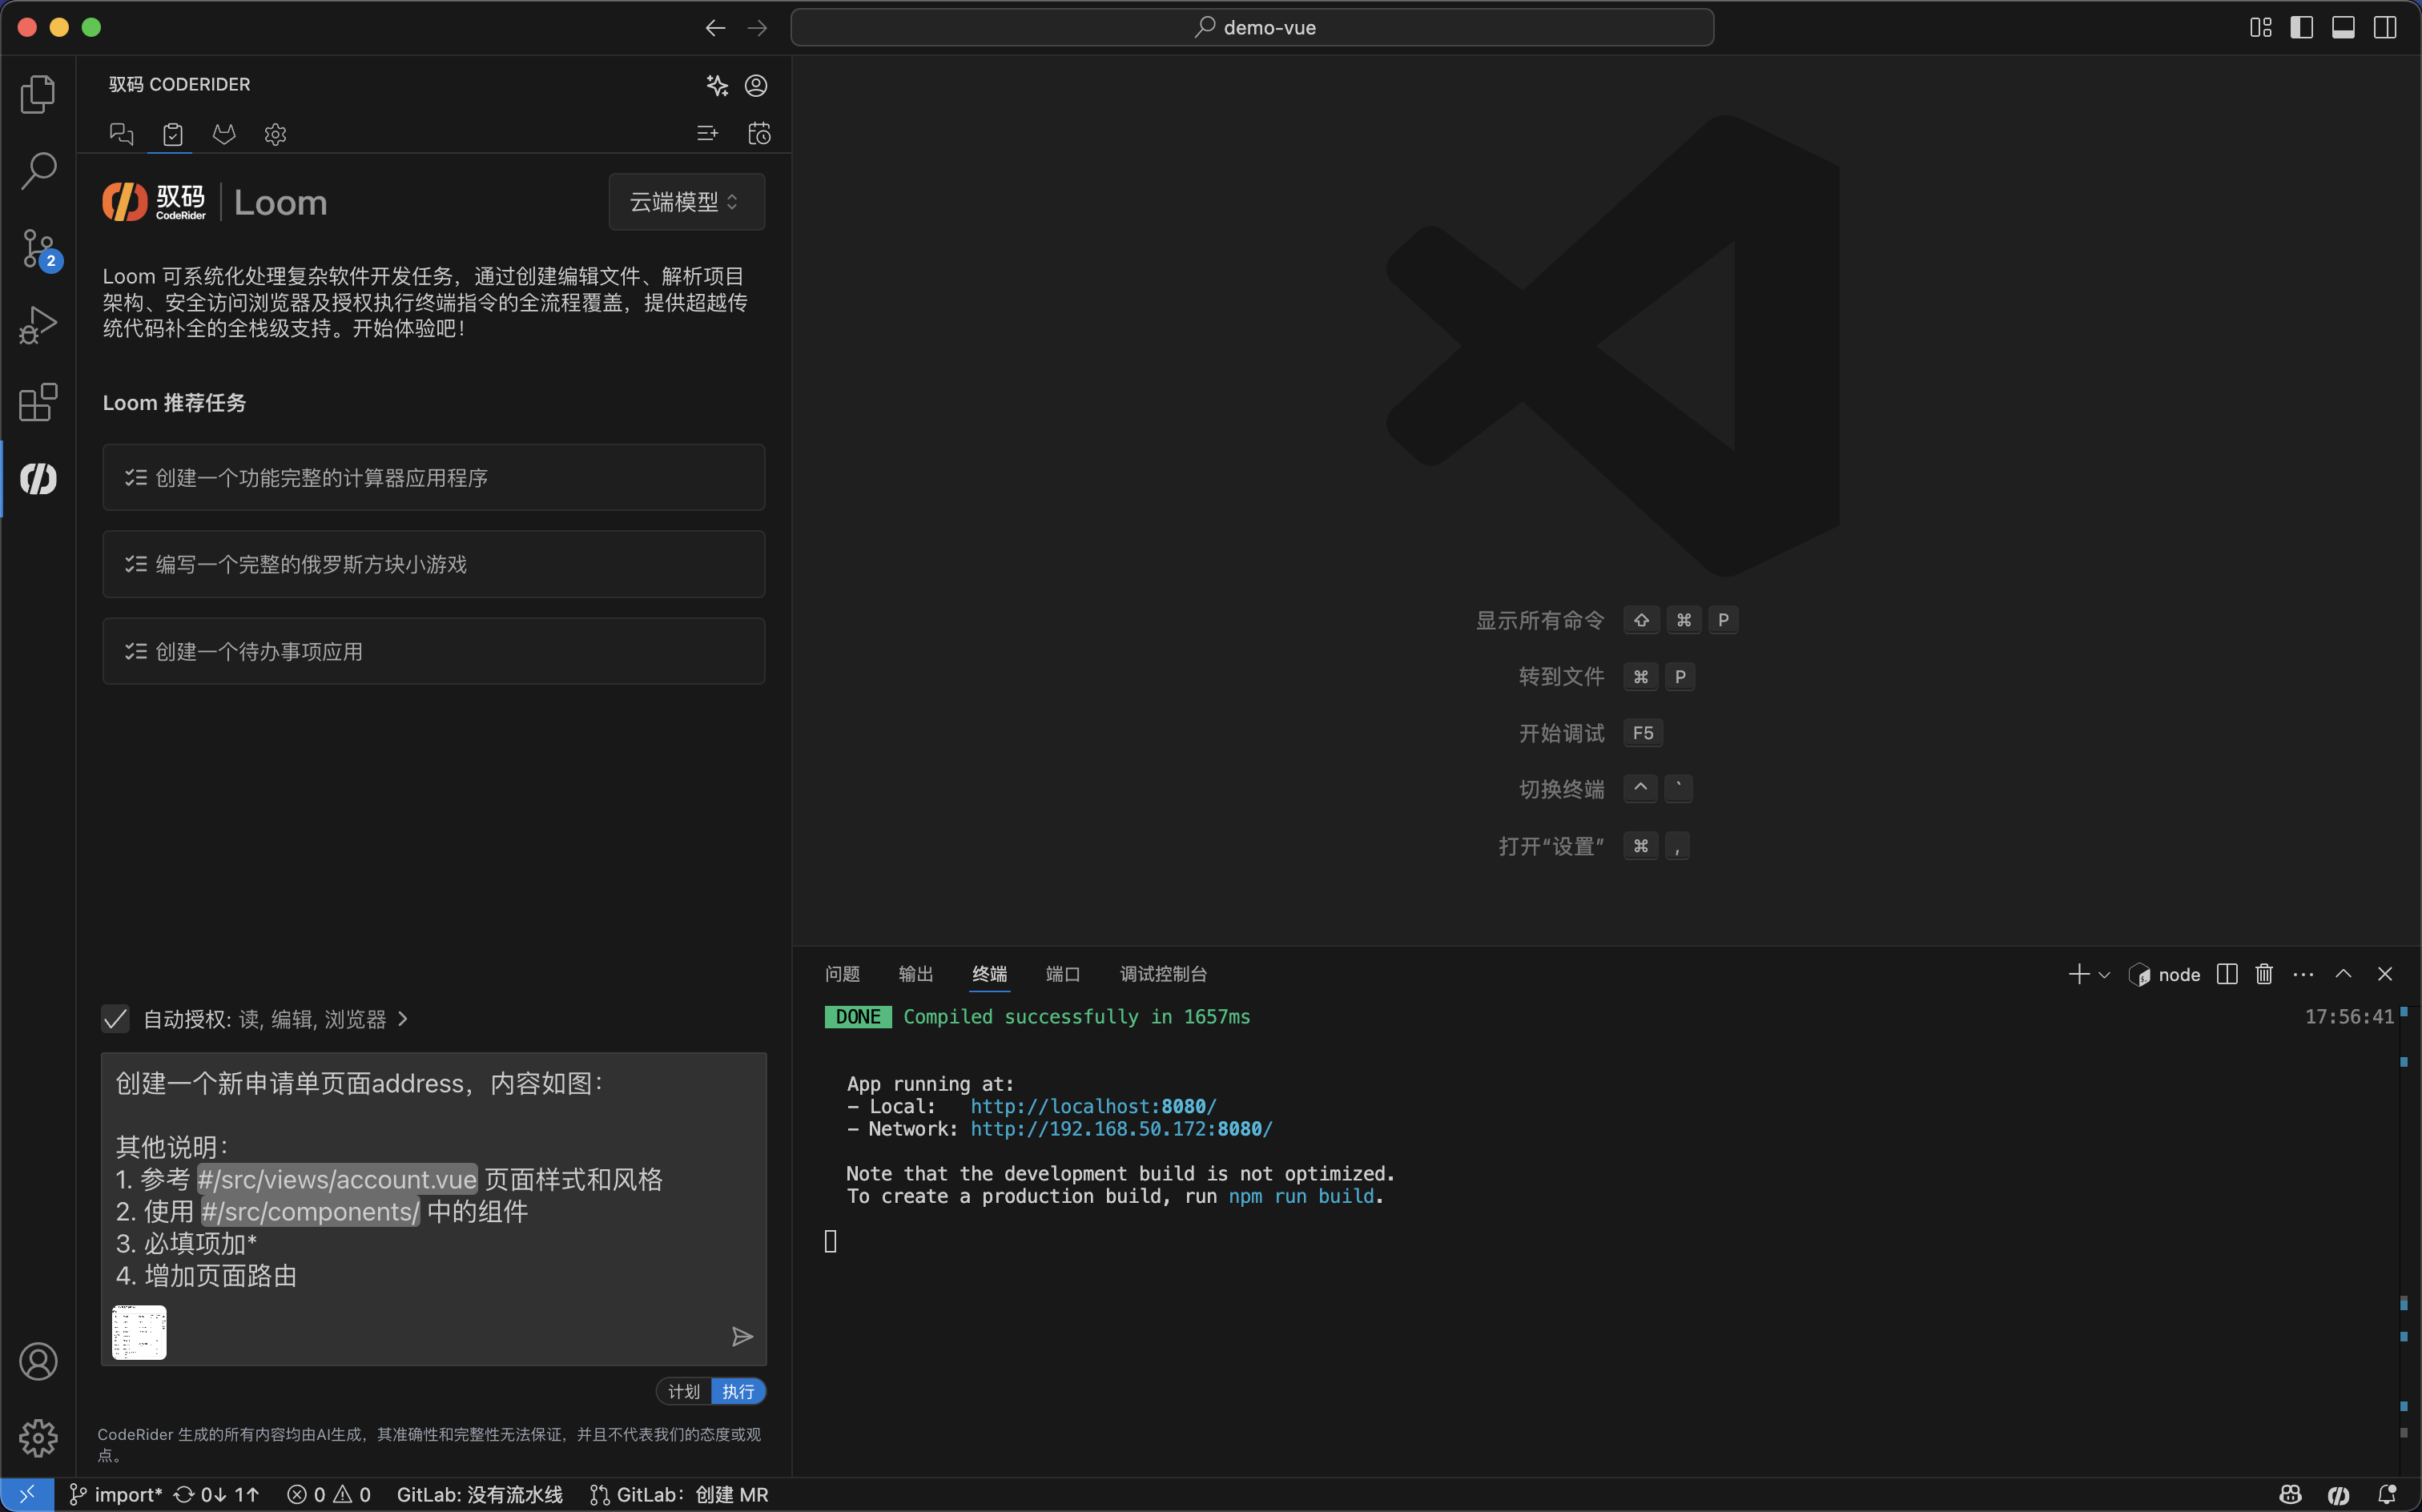Switch to the 输出 panel tab
Viewport: 2422px width, 1512px height.
pos(915,974)
